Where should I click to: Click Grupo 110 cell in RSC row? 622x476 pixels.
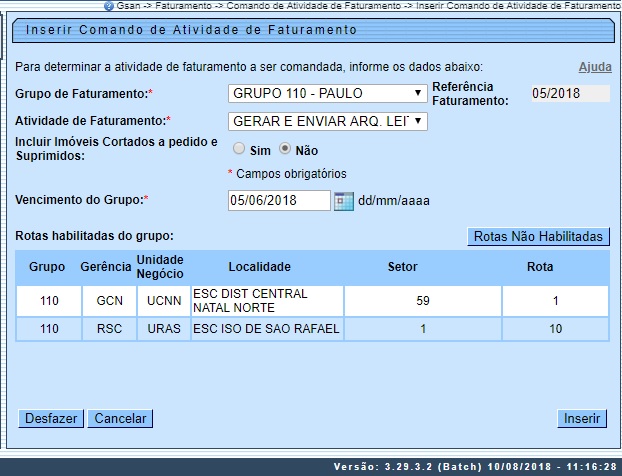(x=49, y=329)
